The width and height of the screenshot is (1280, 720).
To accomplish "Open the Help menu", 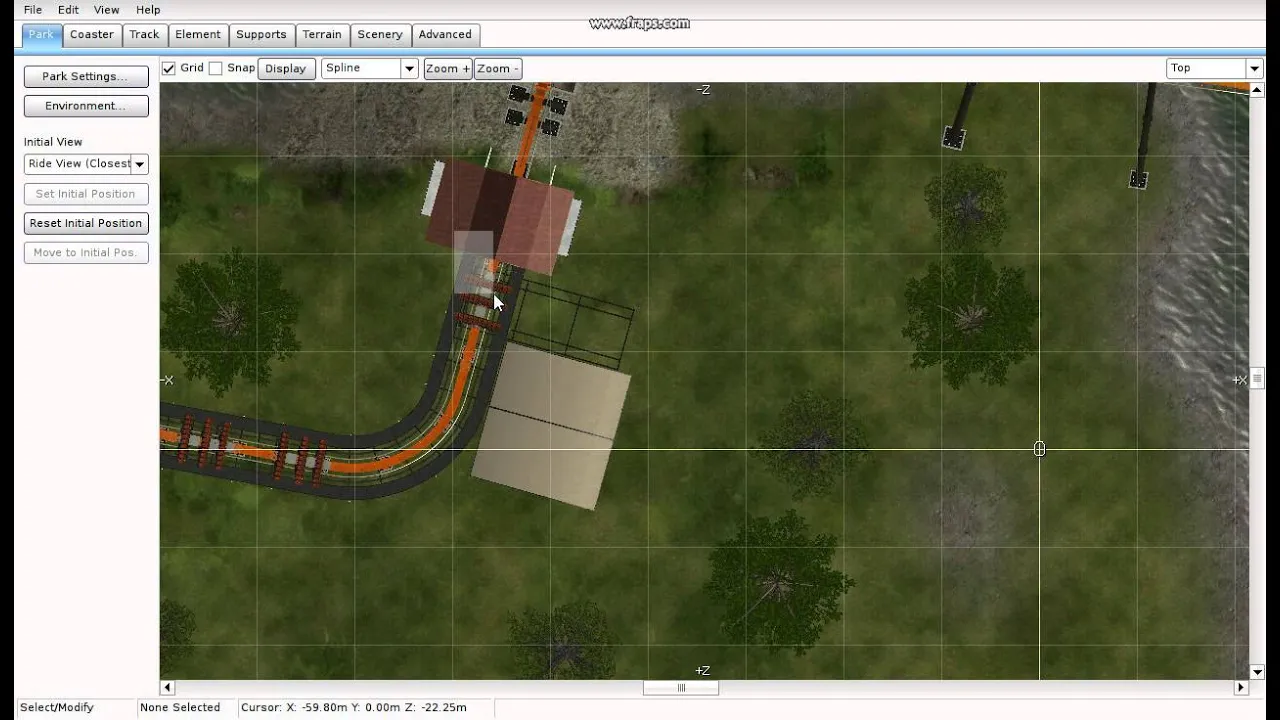I will (x=148, y=10).
